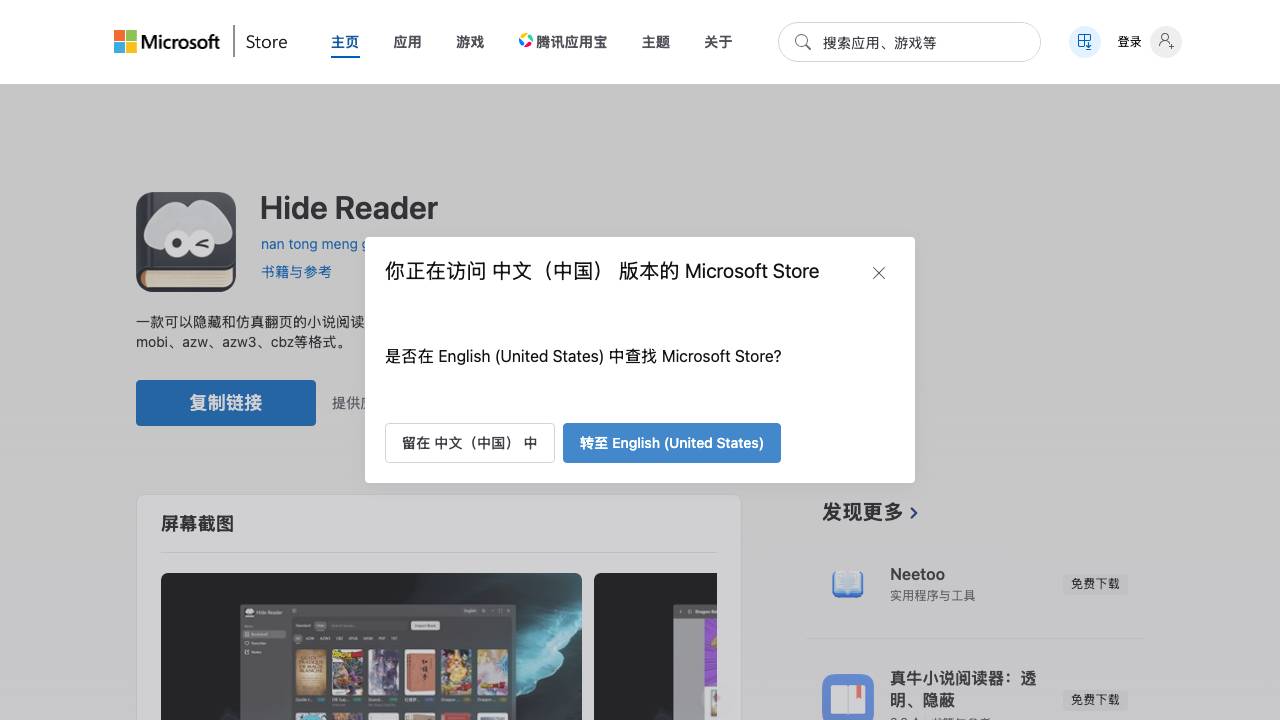
Task: Click 免费下载 for 真牛小说阅读器
Action: [x=1095, y=700]
